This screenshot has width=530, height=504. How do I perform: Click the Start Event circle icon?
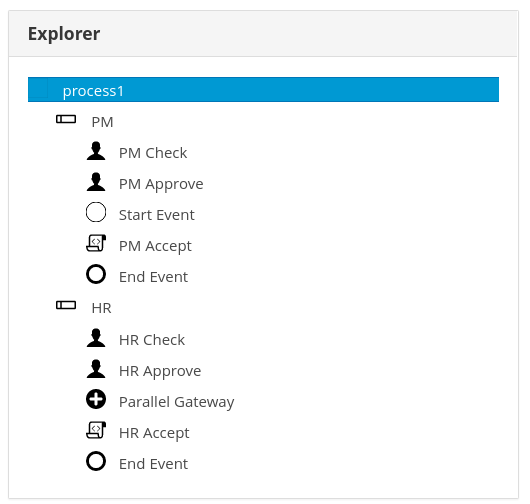96,212
